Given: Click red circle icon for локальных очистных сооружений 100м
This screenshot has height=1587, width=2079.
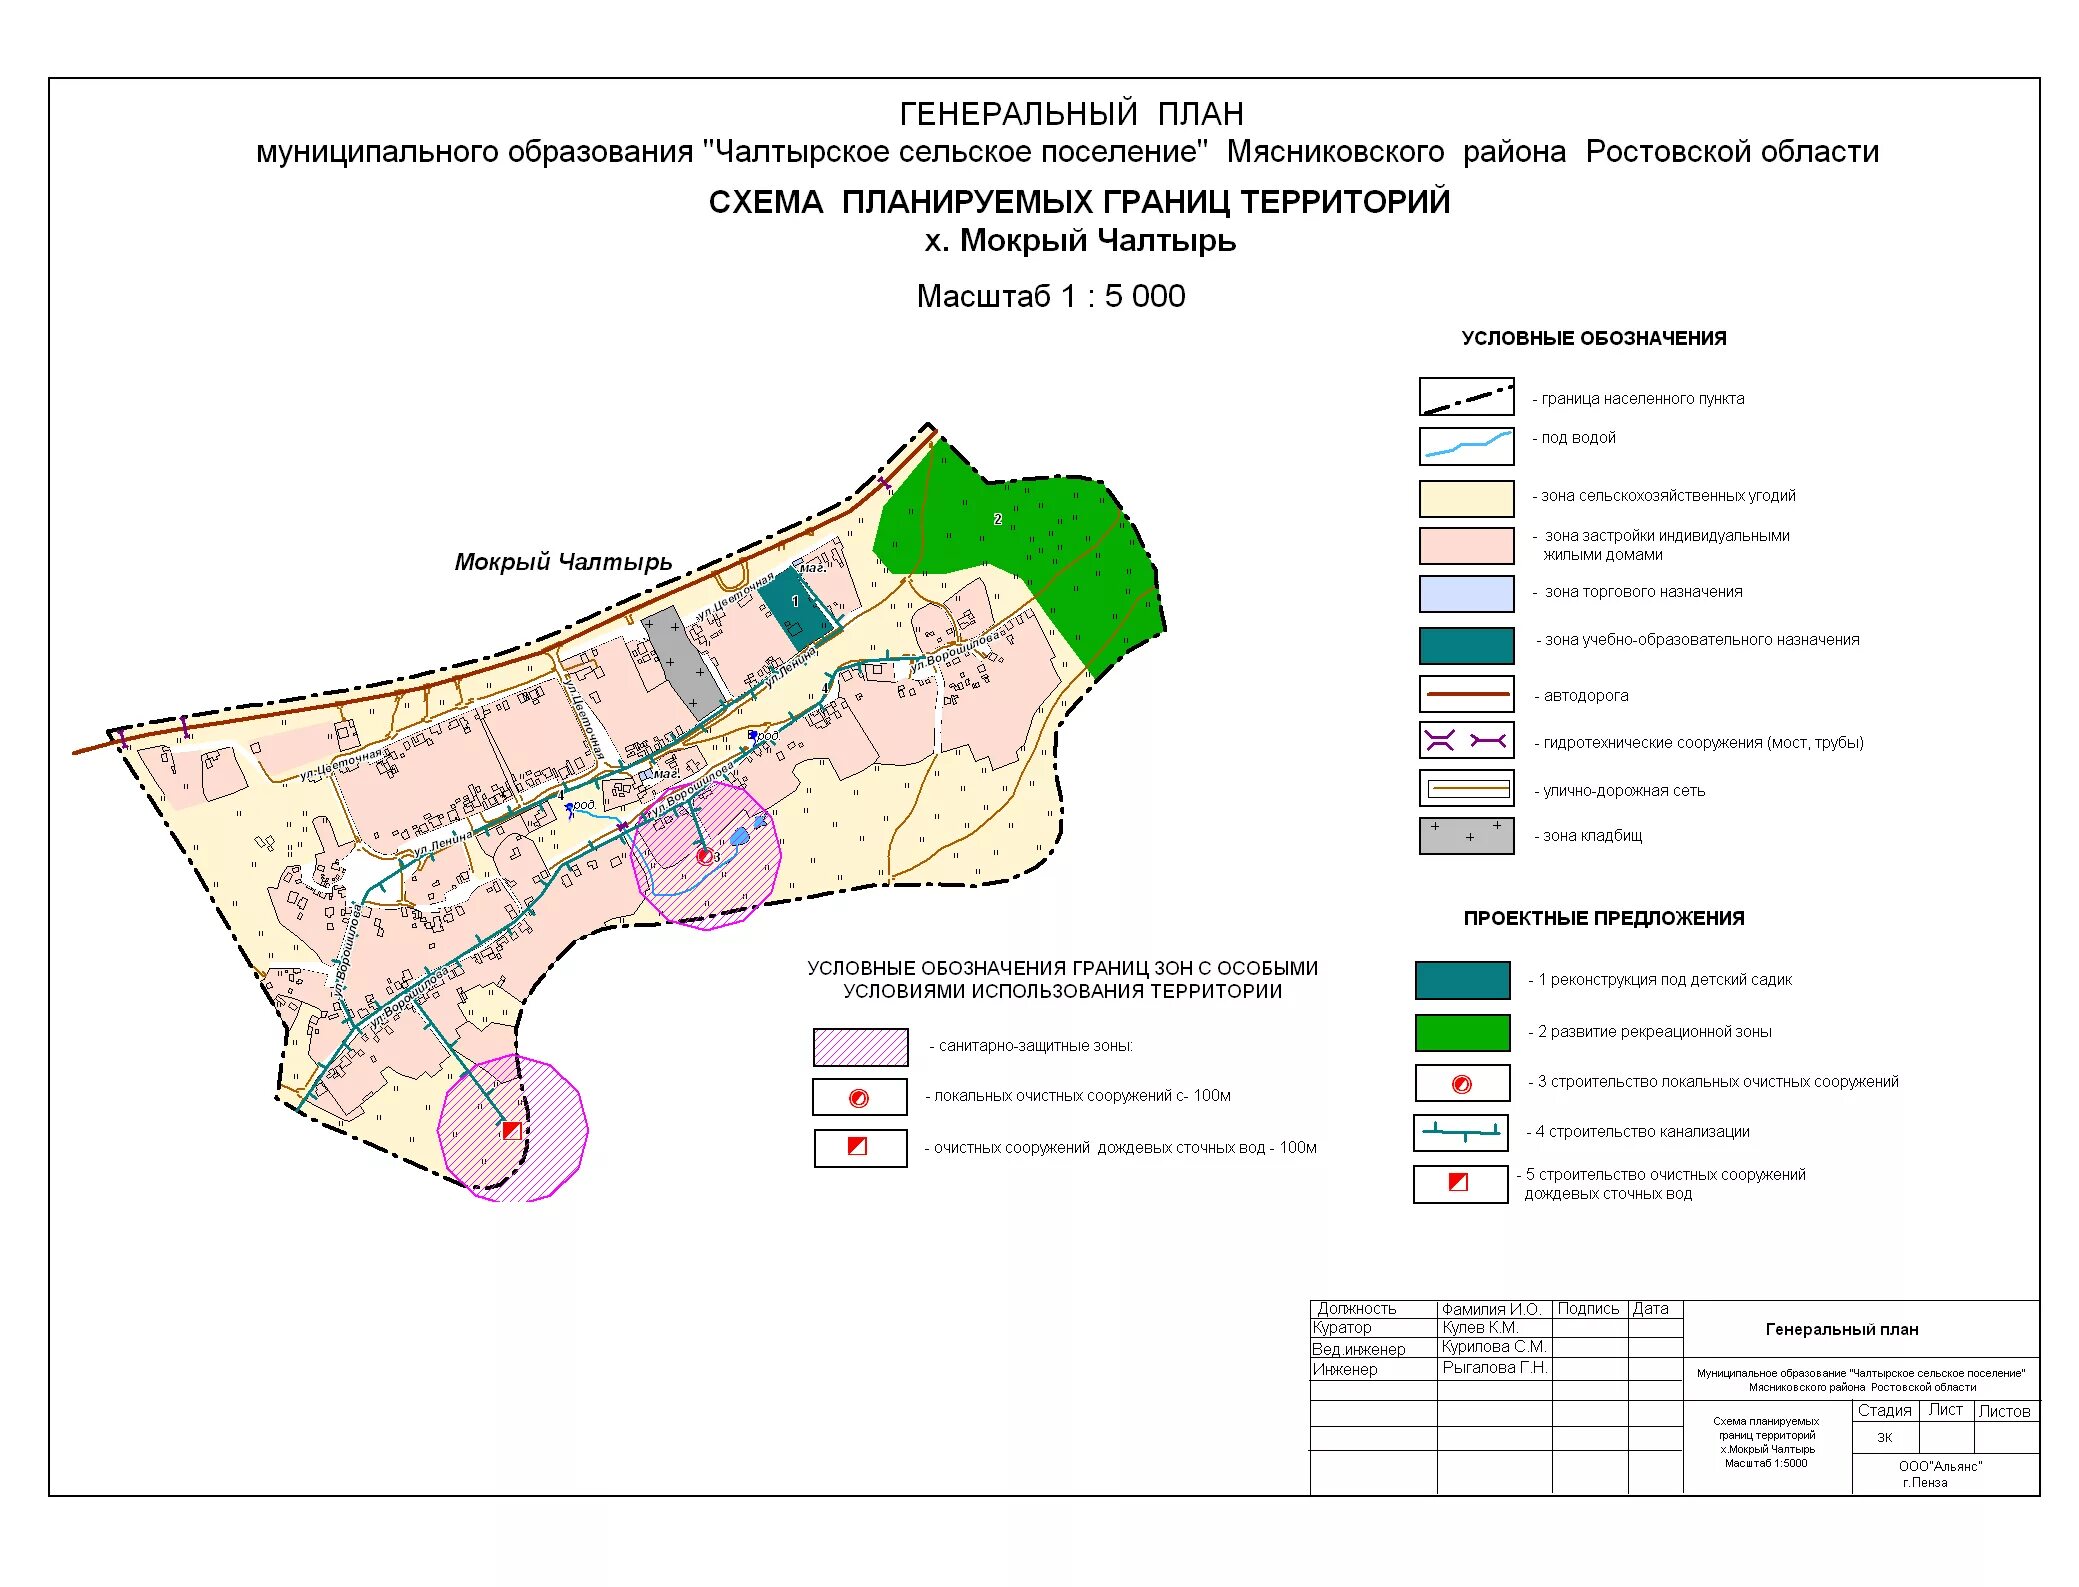Looking at the screenshot, I should (x=858, y=1098).
